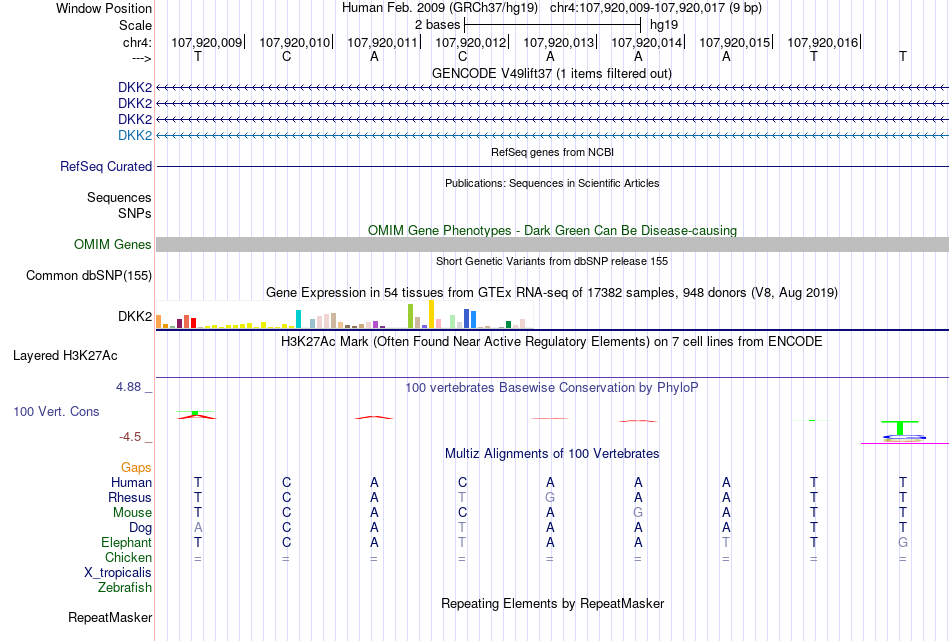The height and width of the screenshot is (641, 950).
Task: Click the Mouse 'G' mismatch base
Action: point(638,513)
